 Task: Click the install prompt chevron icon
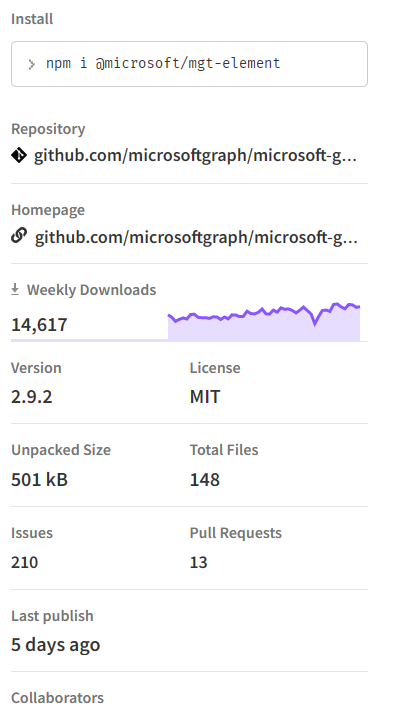coord(32,64)
